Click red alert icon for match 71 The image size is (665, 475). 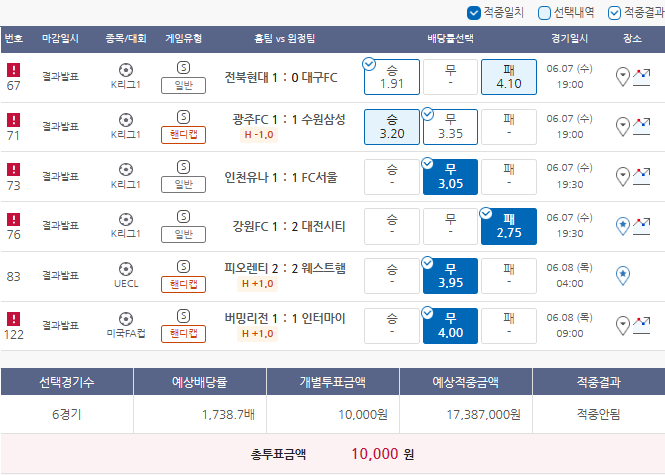pyautogui.click(x=14, y=120)
